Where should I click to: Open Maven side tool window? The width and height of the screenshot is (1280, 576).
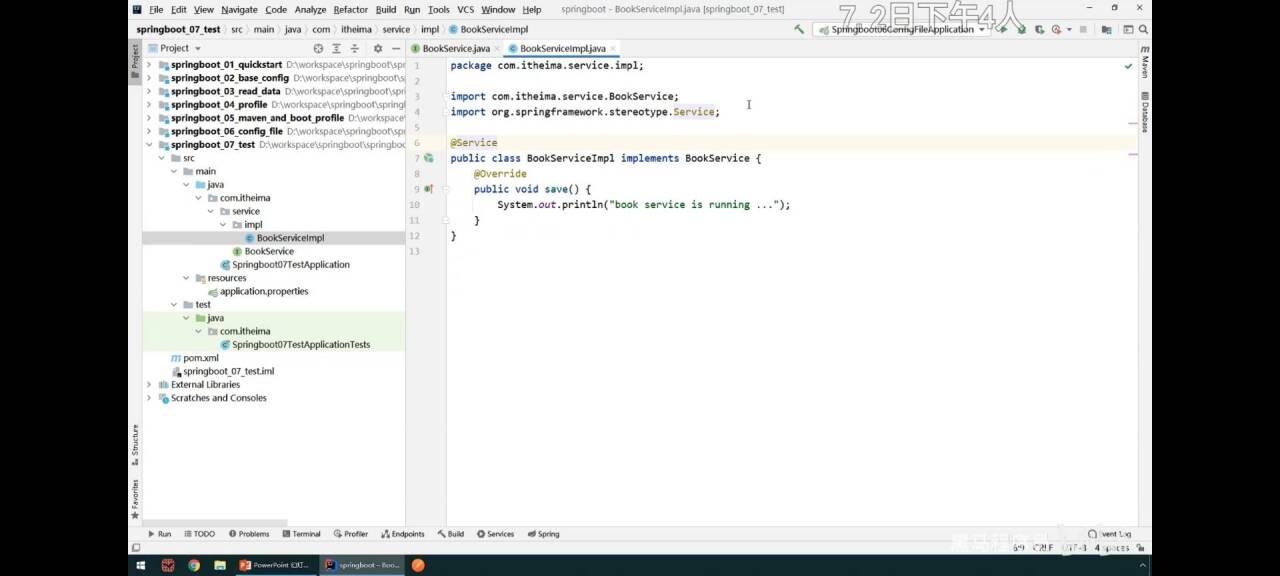pos(1145,62)
